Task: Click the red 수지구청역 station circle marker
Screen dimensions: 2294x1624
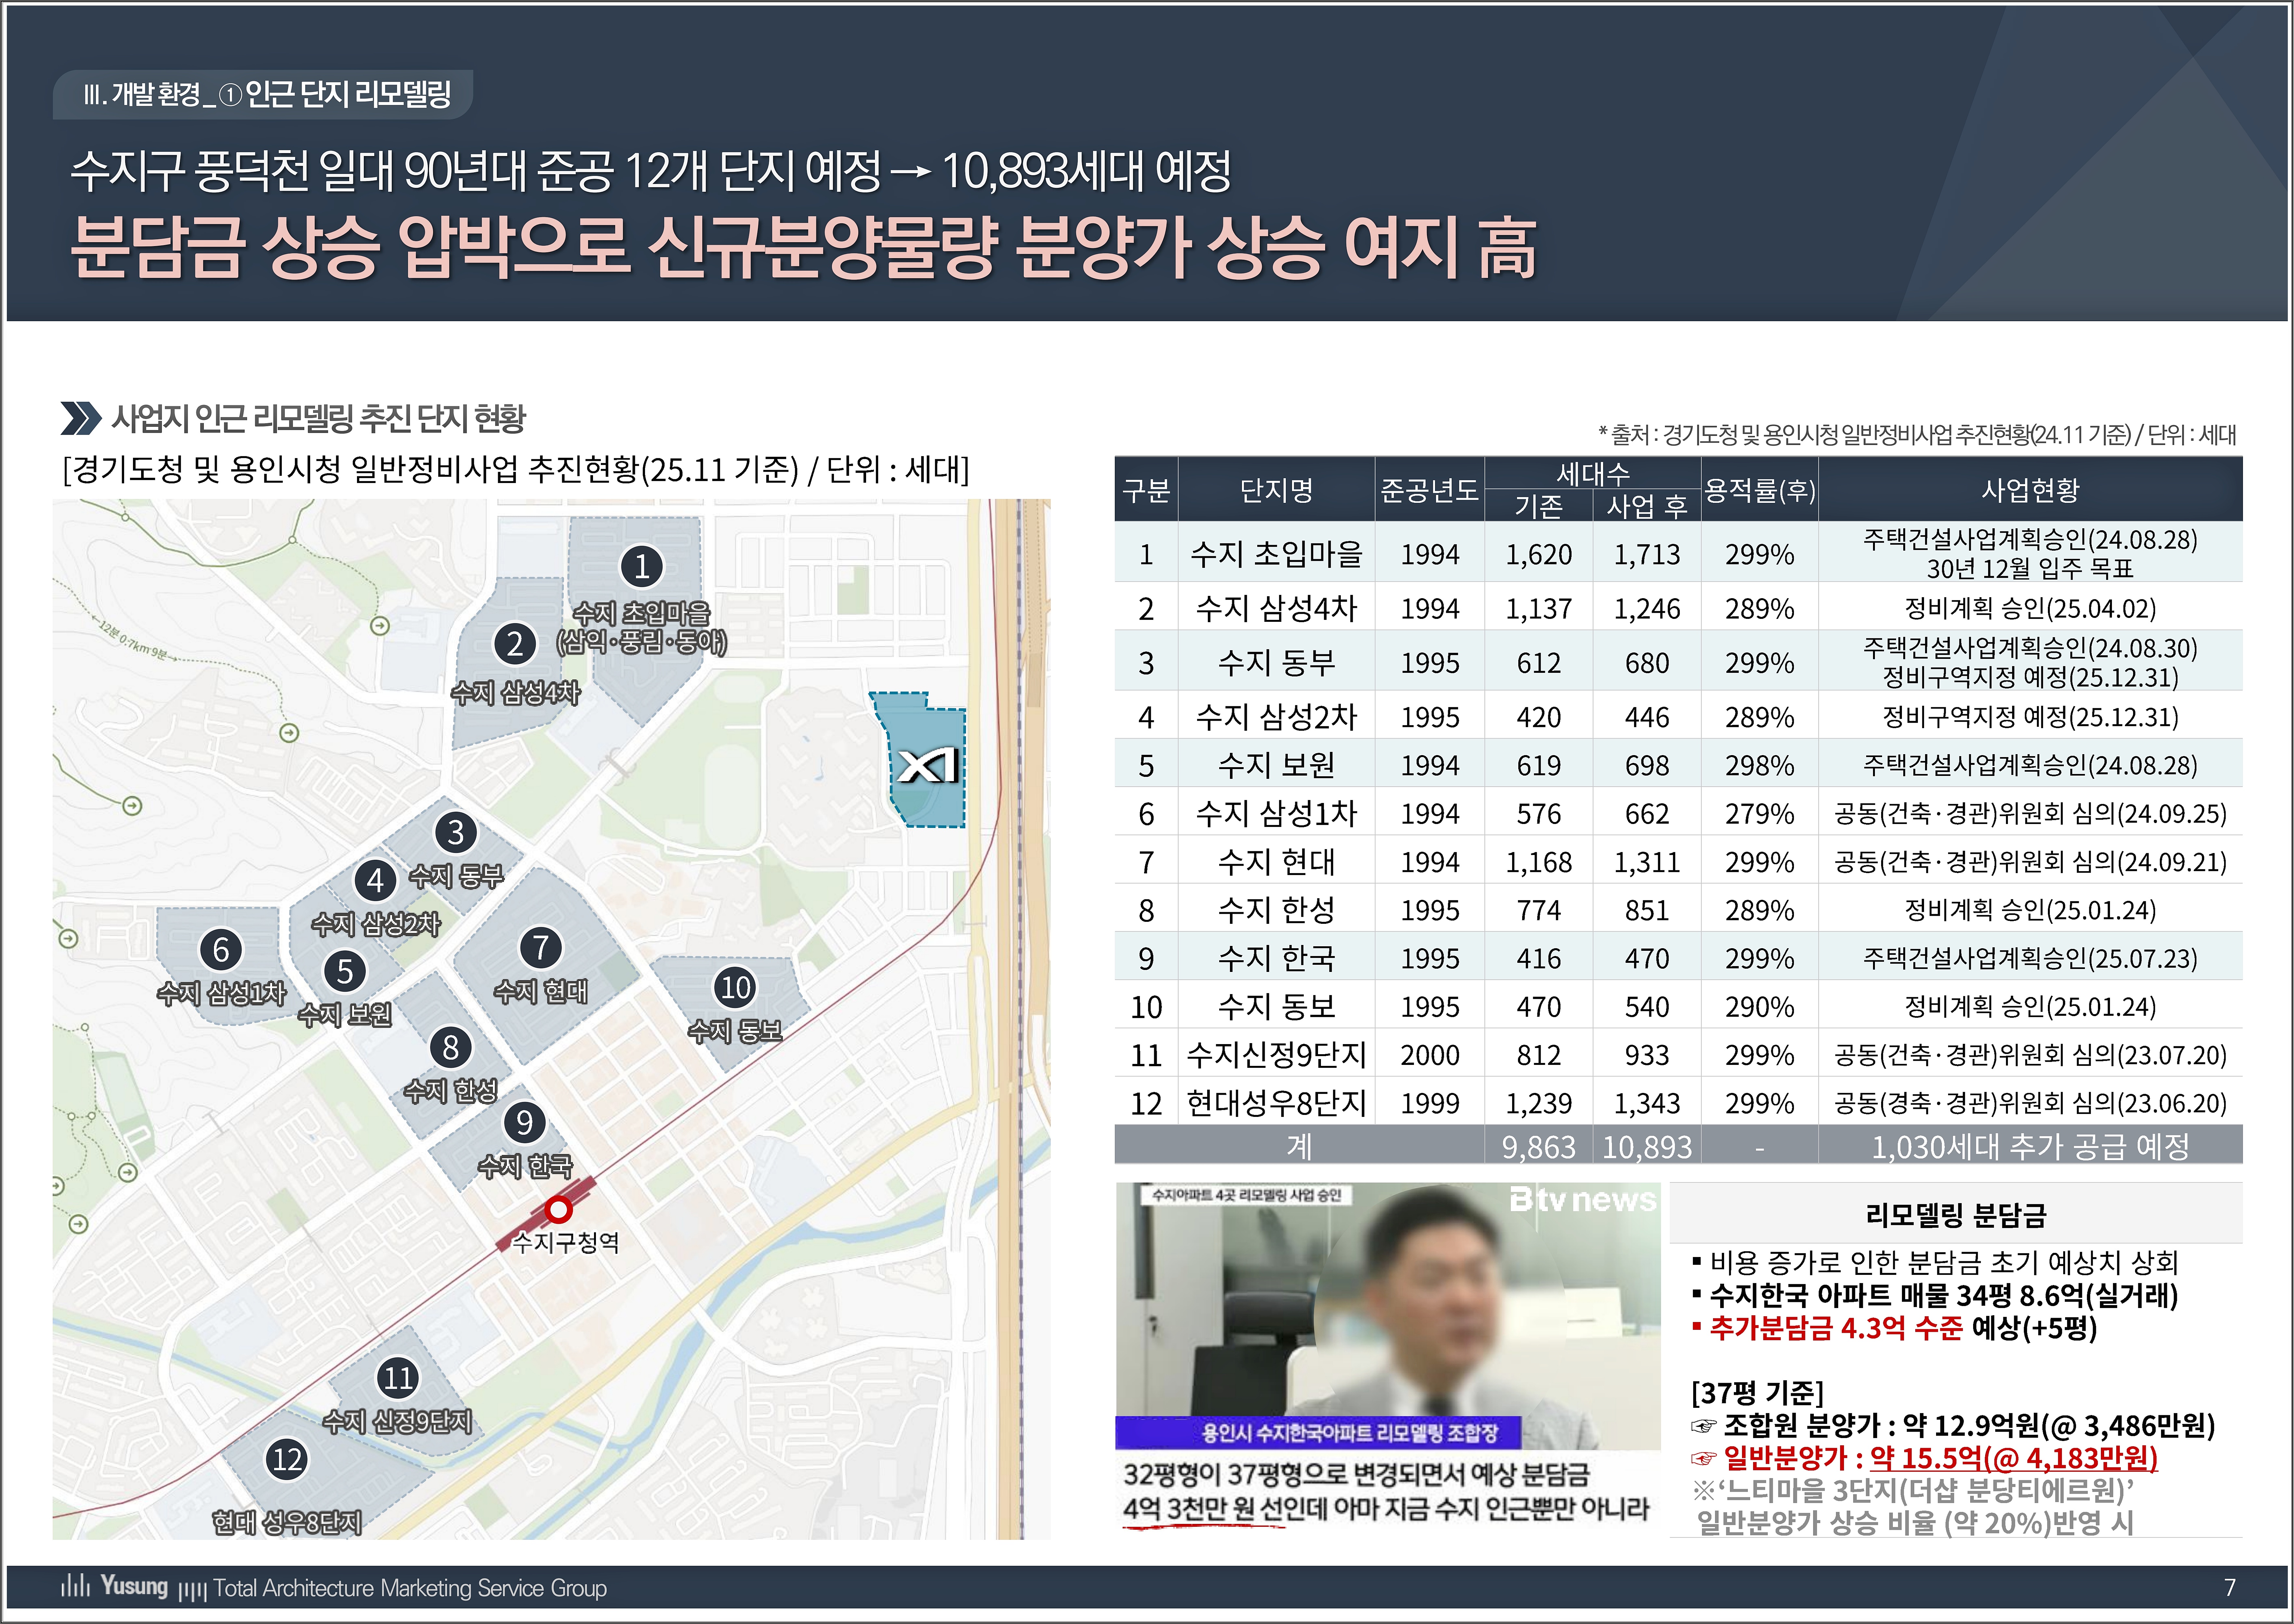Action: point(558,1210)
